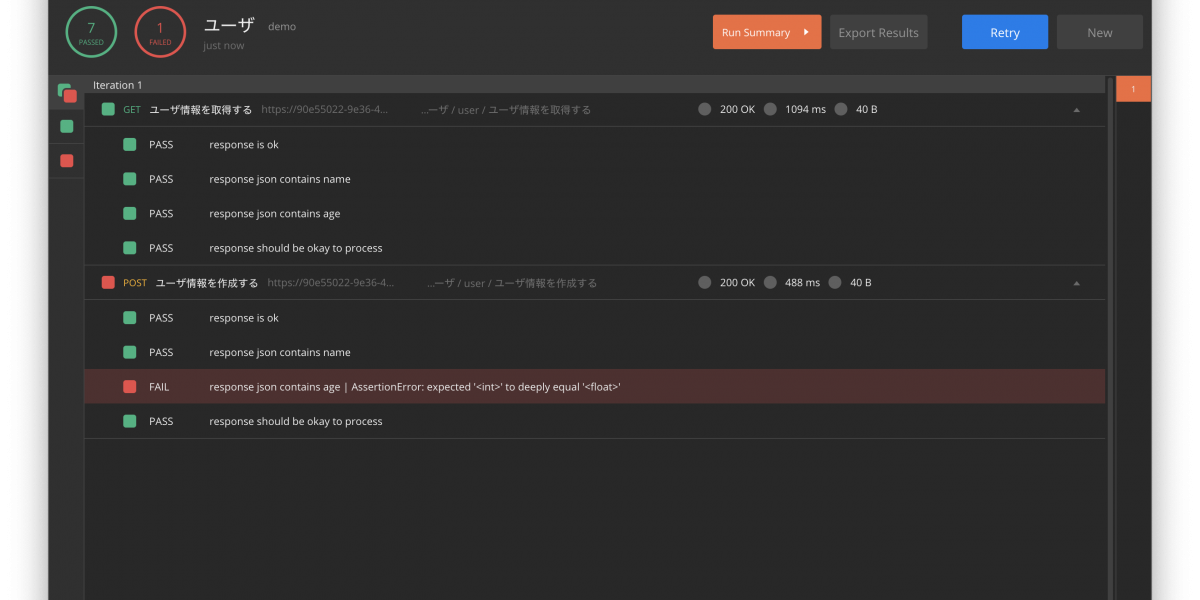Click the Export Results button
Screen dimensions: 1200x600
coord(878,32)
